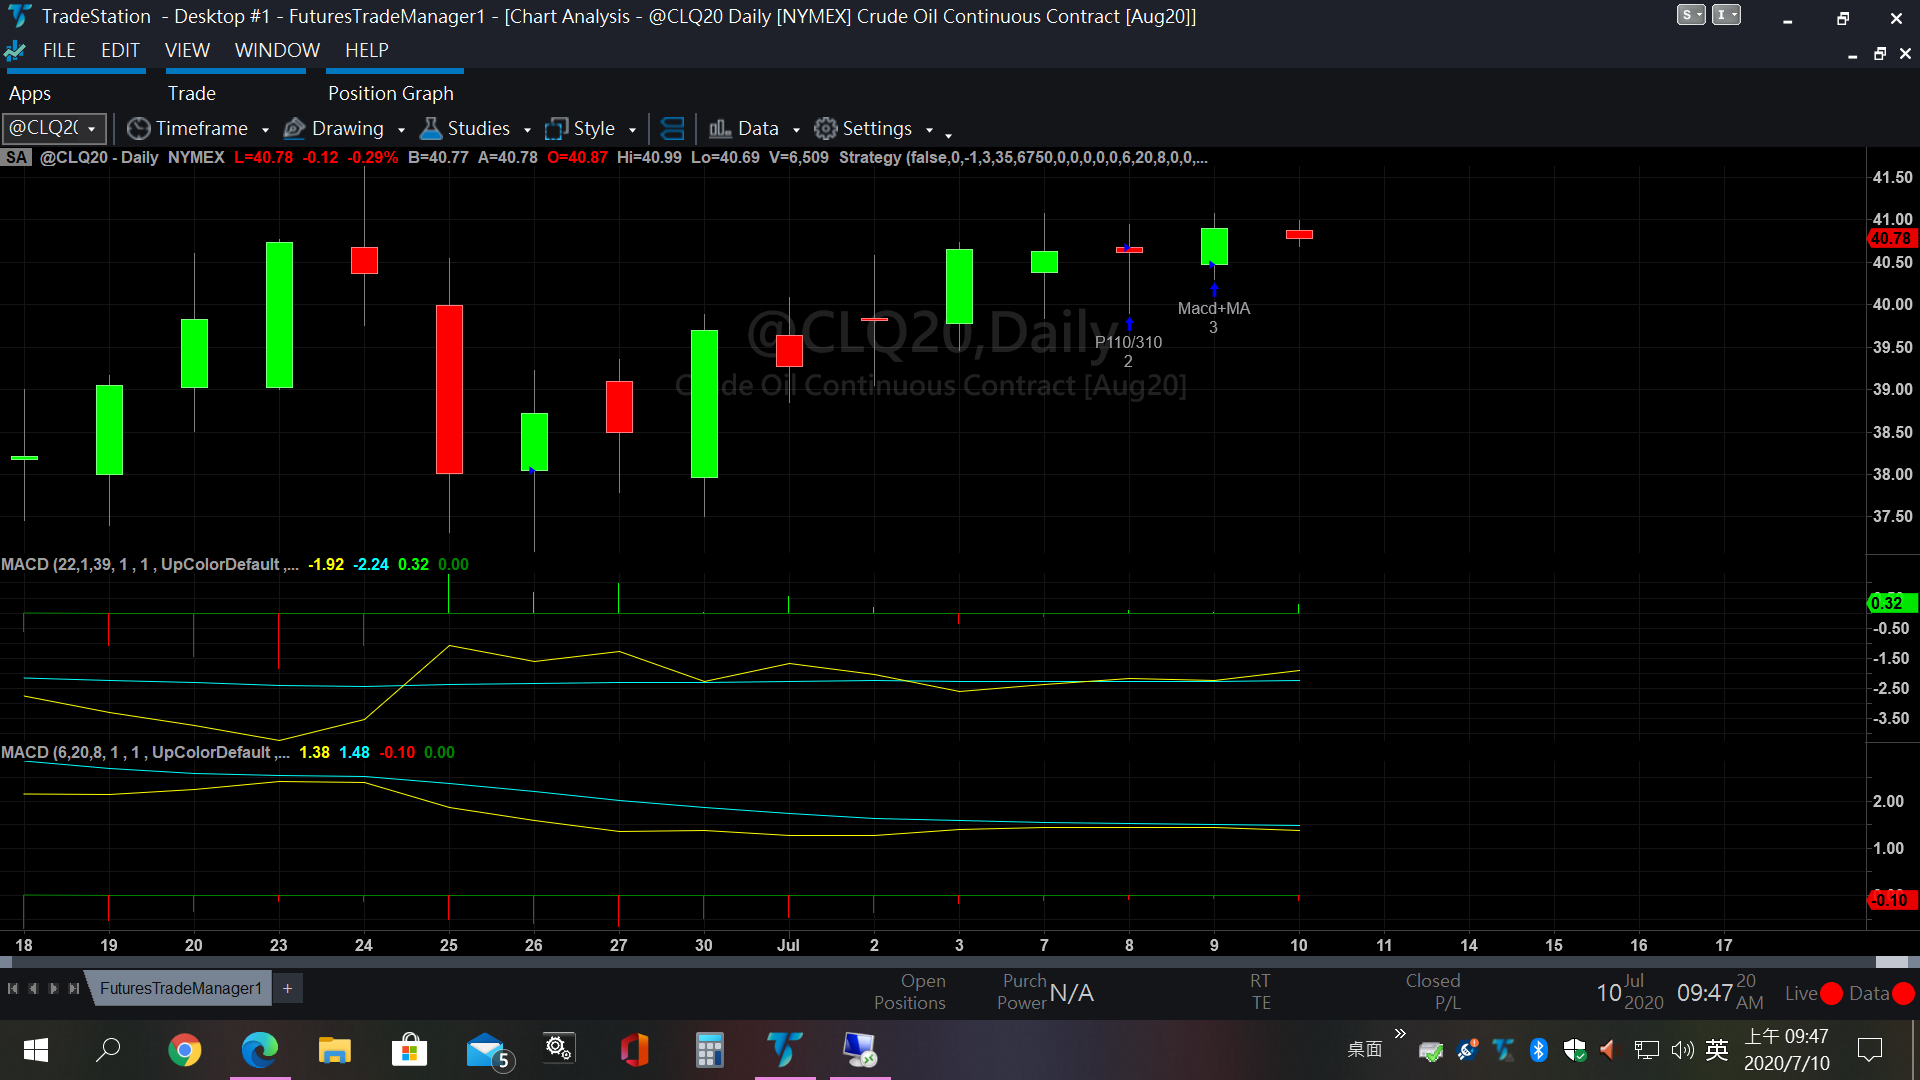Open the Timeframe clock icon
This screenshot has height=1080, width=1920.
(139, 129)
